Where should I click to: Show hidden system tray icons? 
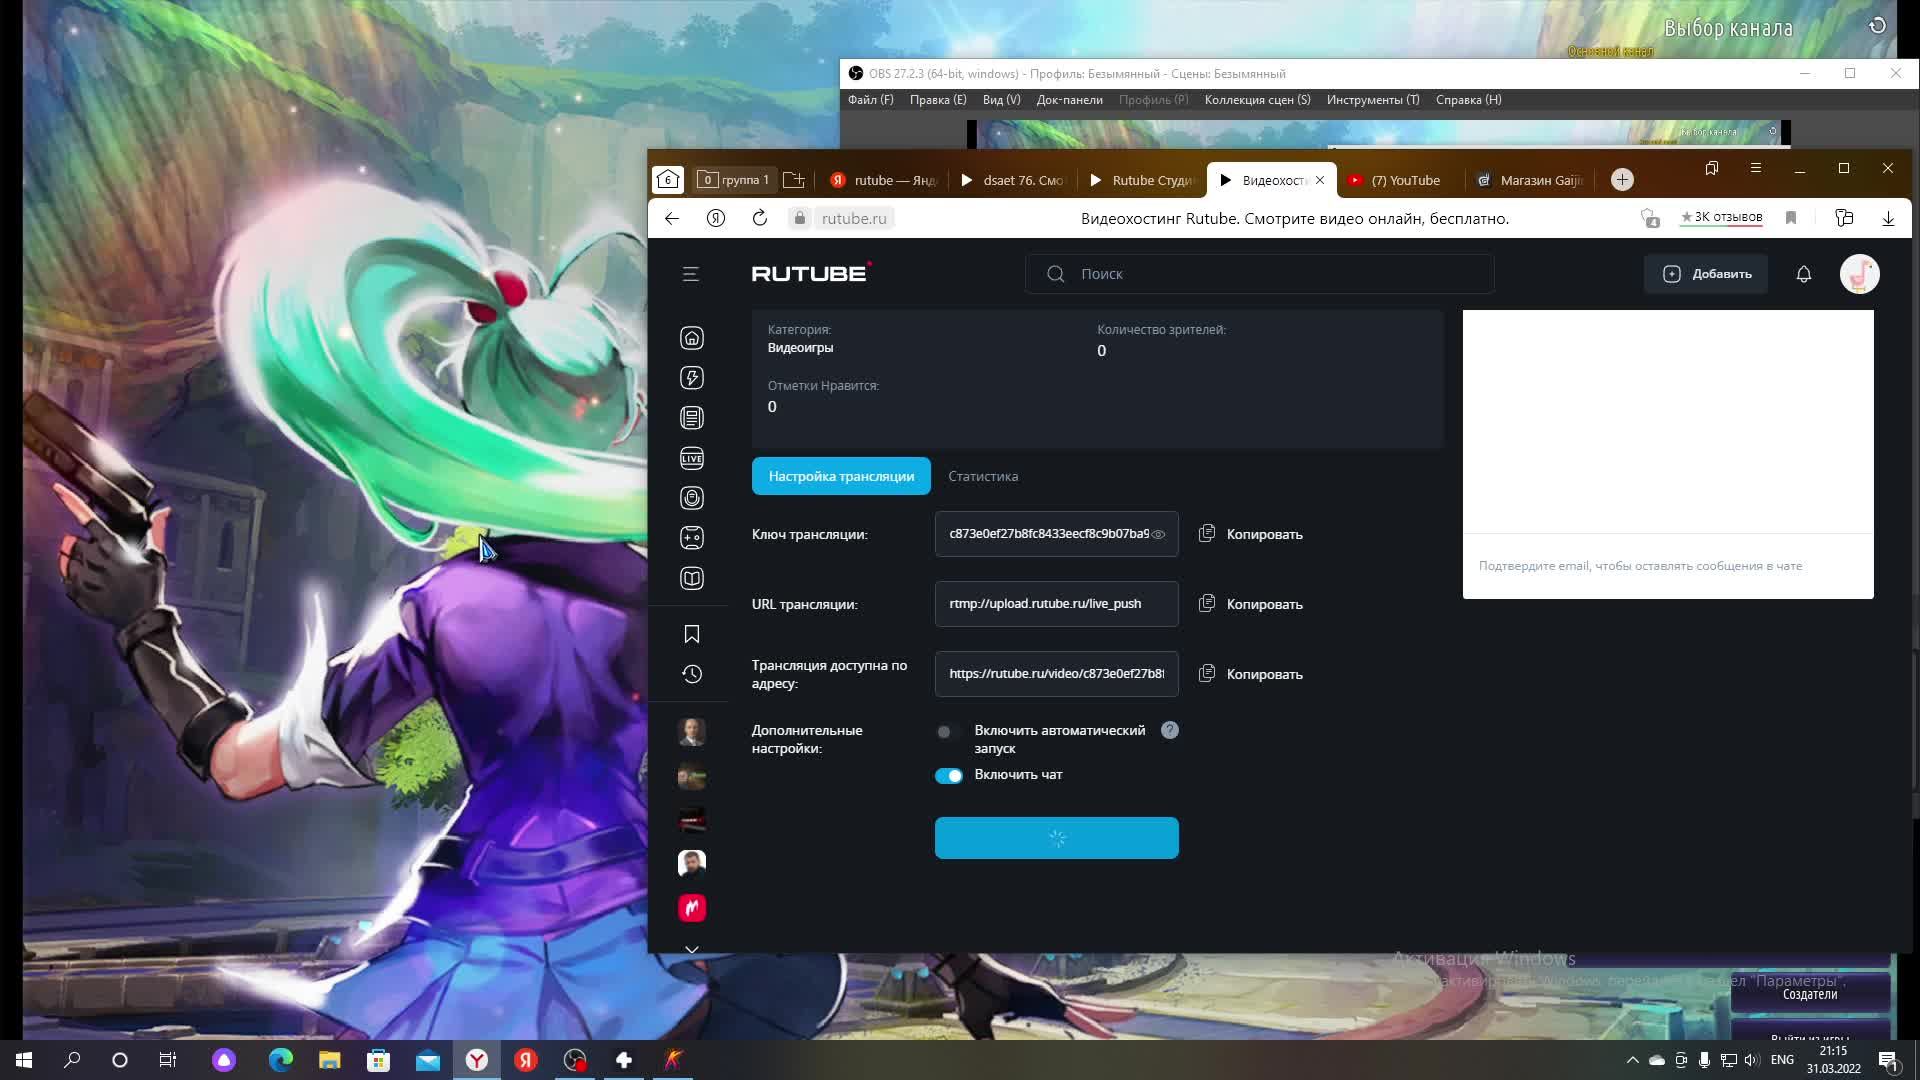(x=1632, y=1060)
